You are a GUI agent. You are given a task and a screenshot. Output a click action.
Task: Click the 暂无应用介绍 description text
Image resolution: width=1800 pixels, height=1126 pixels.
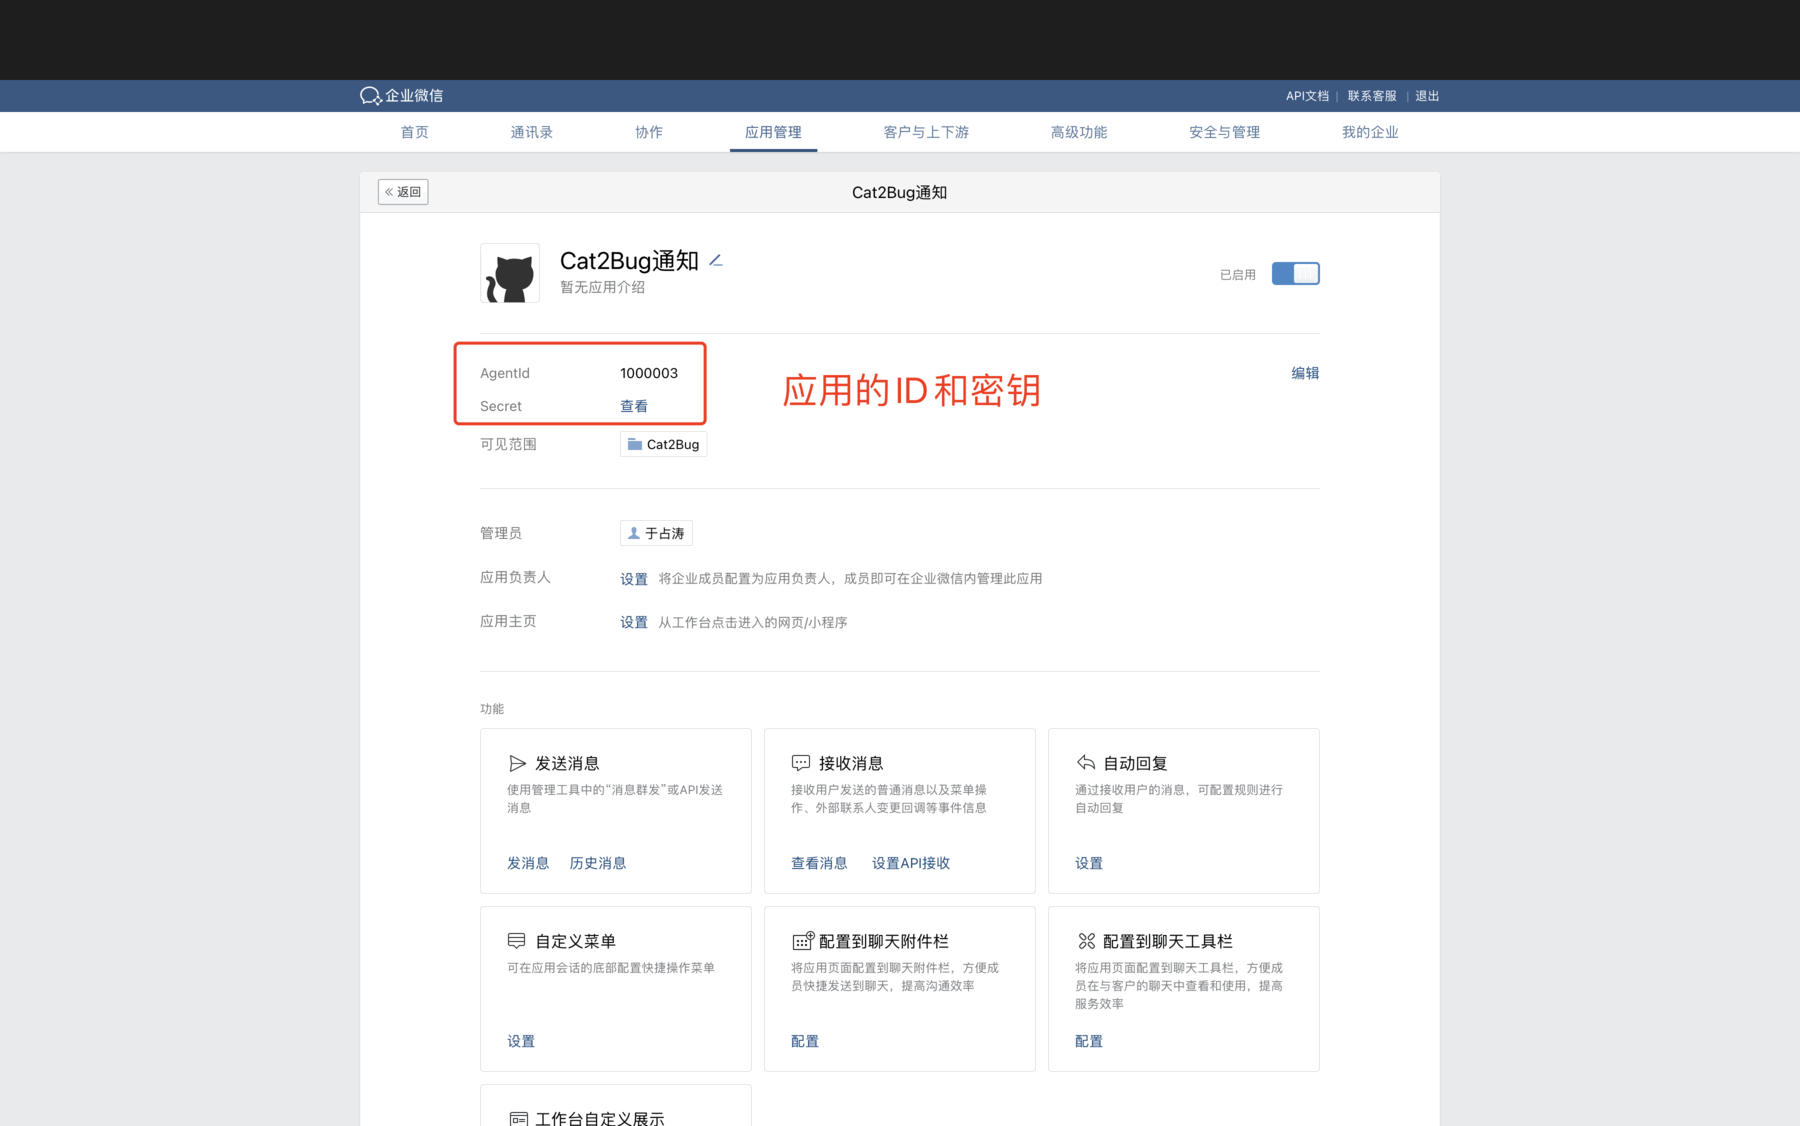[x=602, y=287]
